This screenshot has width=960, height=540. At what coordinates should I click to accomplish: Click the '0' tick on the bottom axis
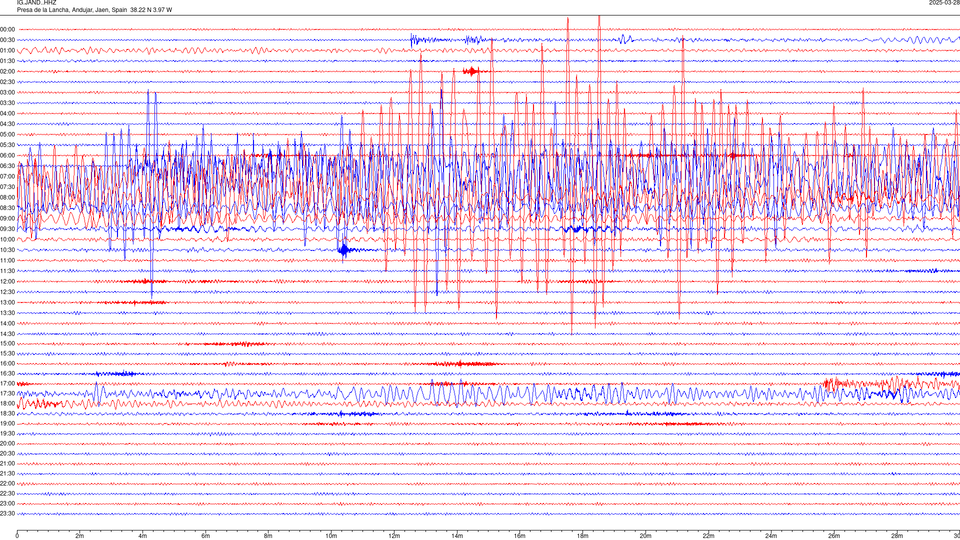pyautogui.click(x=17, y=536)
